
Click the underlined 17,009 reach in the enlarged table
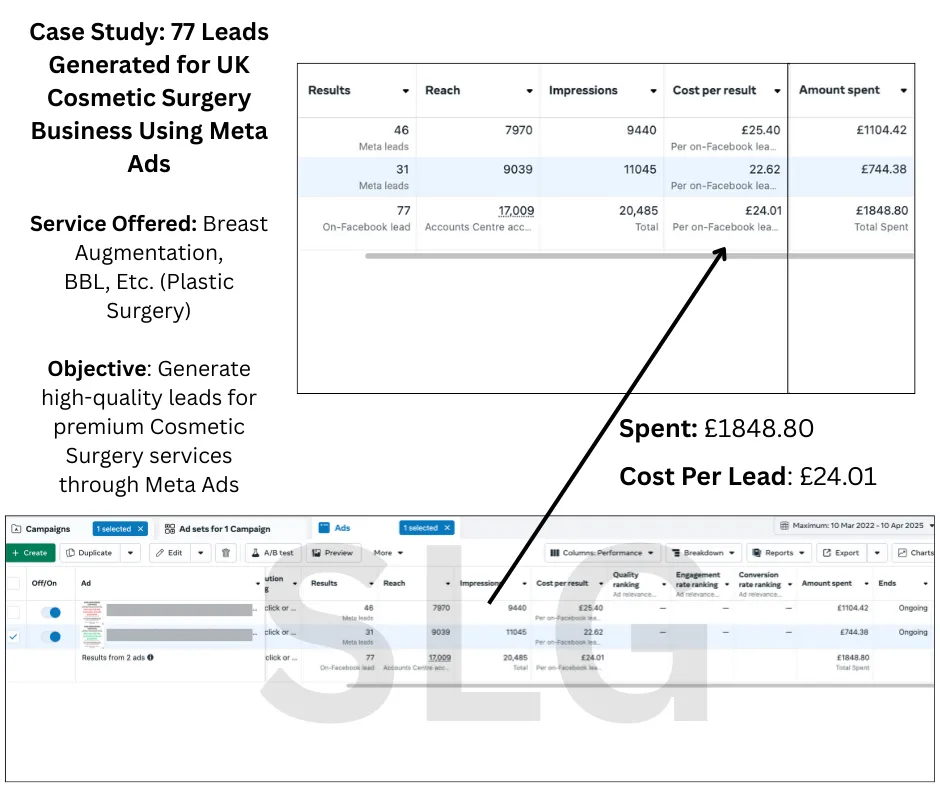(516, 211)
